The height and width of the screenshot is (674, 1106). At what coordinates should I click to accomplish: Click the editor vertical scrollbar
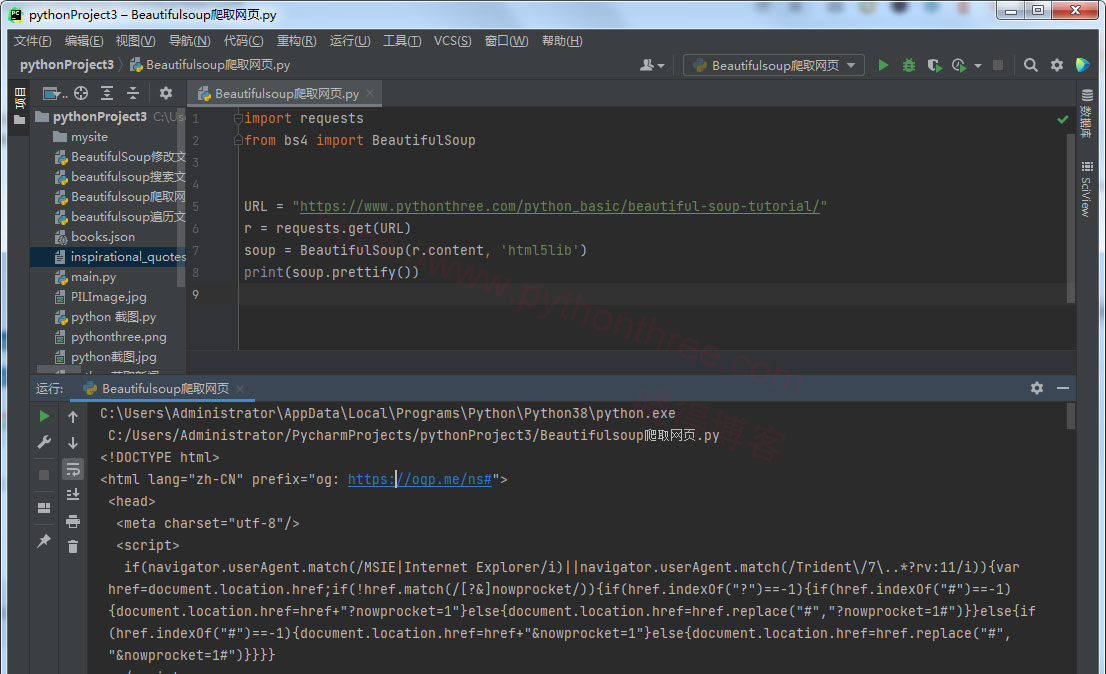pyautogui.click(x=1071, y=219)
